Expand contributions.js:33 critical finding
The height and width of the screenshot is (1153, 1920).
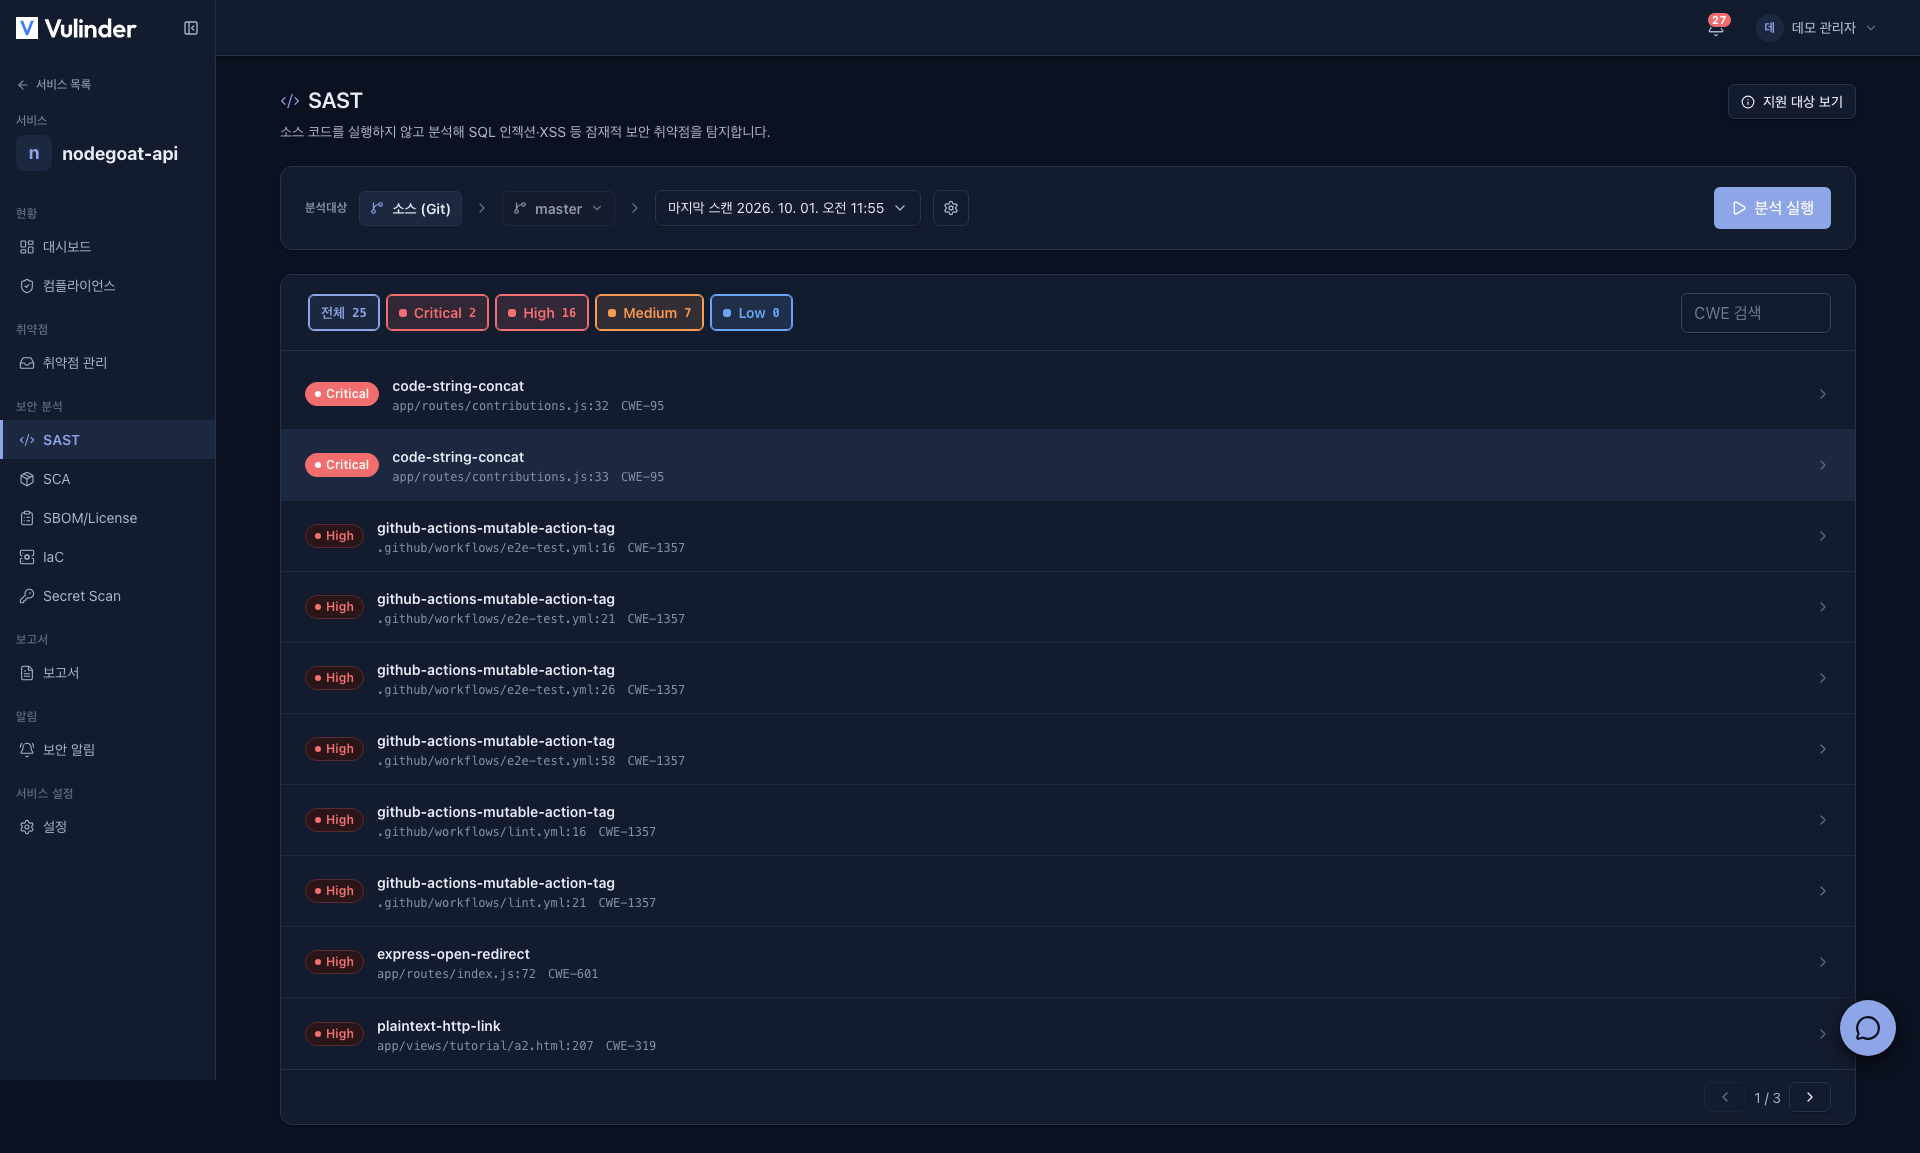coord(1067,465)
